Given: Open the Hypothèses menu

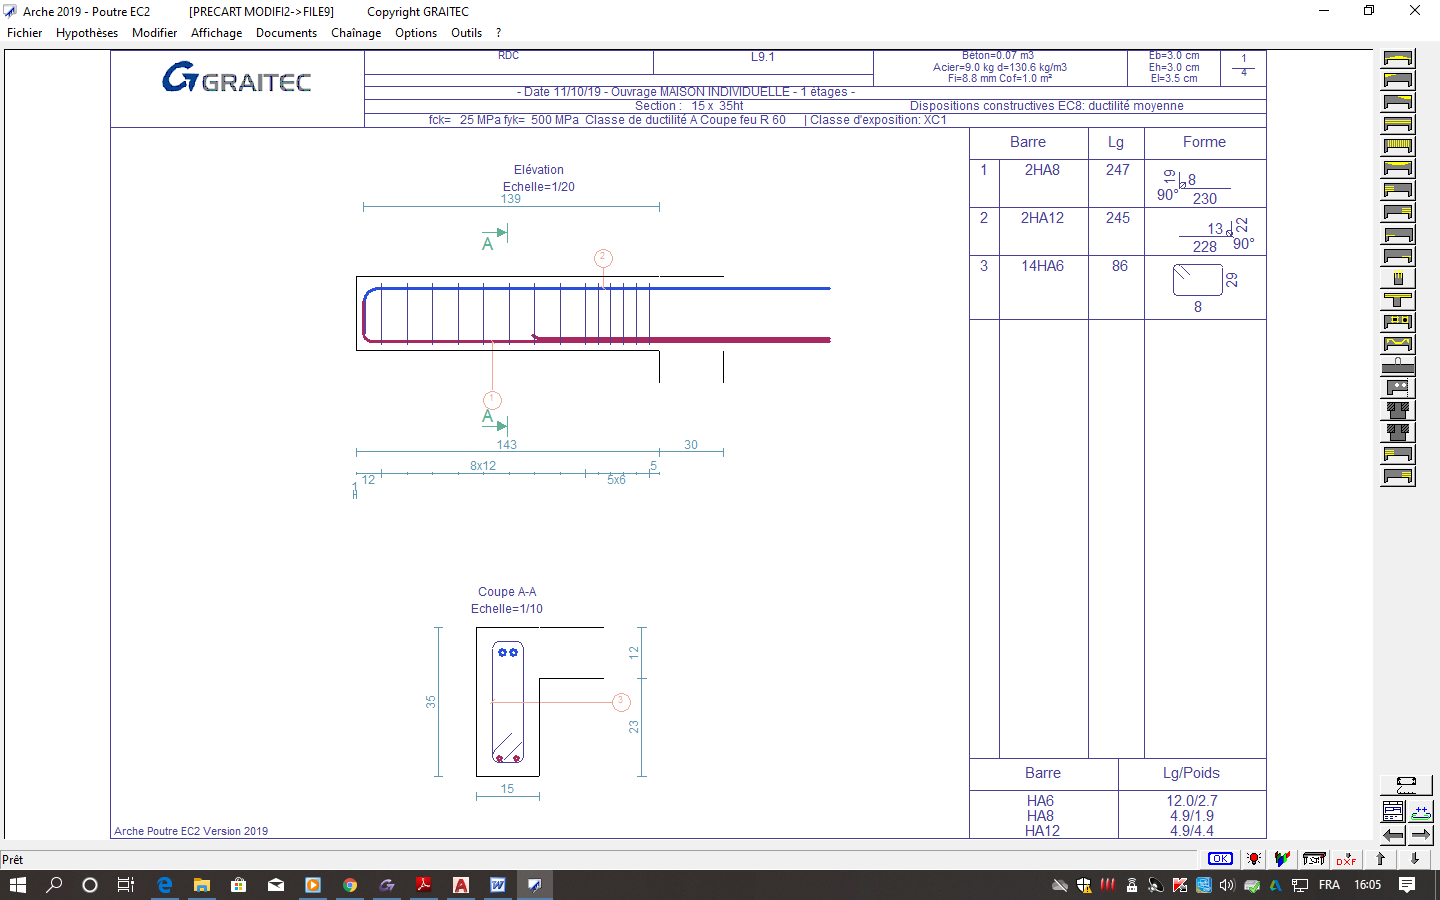Looking at the screenshot, I should tap(87, 33).
